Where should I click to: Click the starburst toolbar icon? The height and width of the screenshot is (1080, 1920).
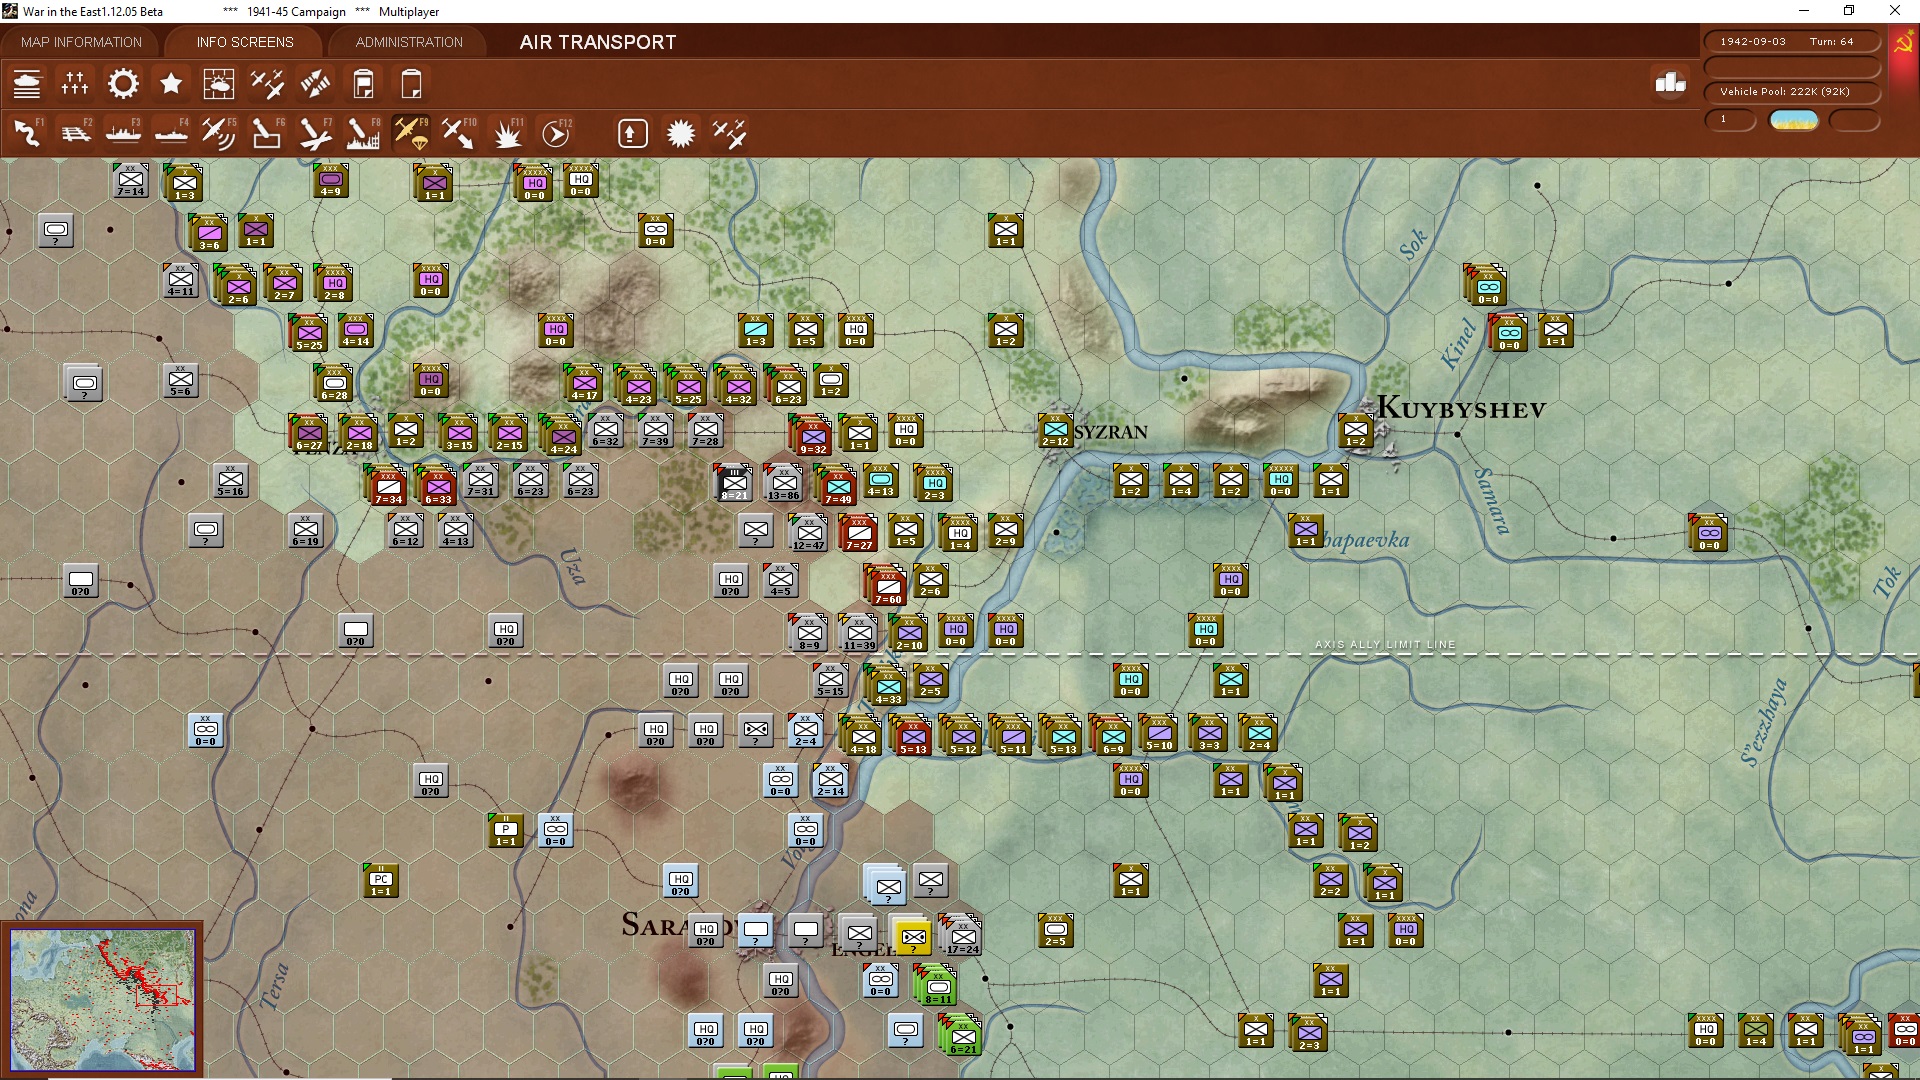click(x=681, y=133)
